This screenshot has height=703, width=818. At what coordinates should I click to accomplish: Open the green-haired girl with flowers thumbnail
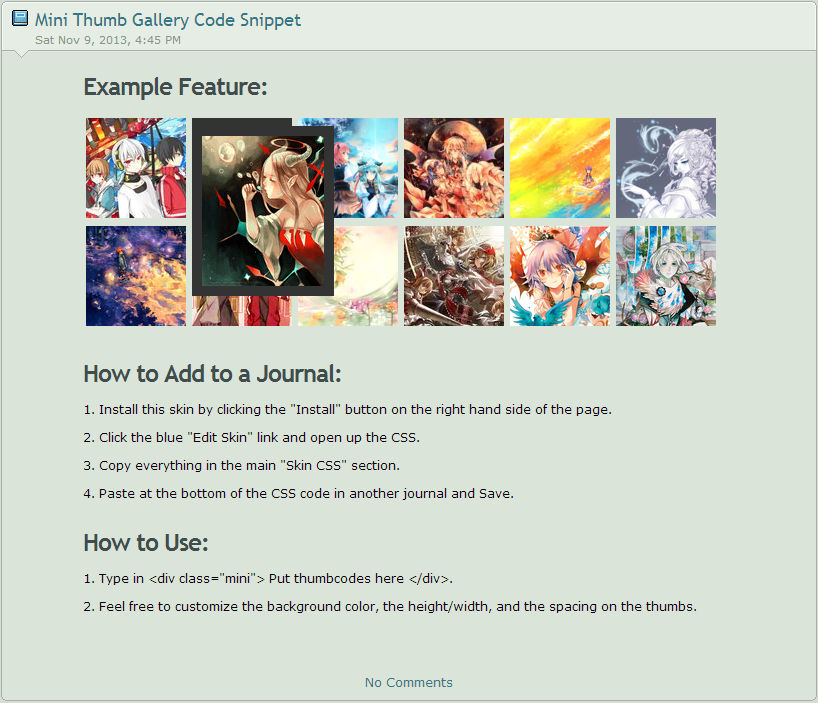coord(666,276)
